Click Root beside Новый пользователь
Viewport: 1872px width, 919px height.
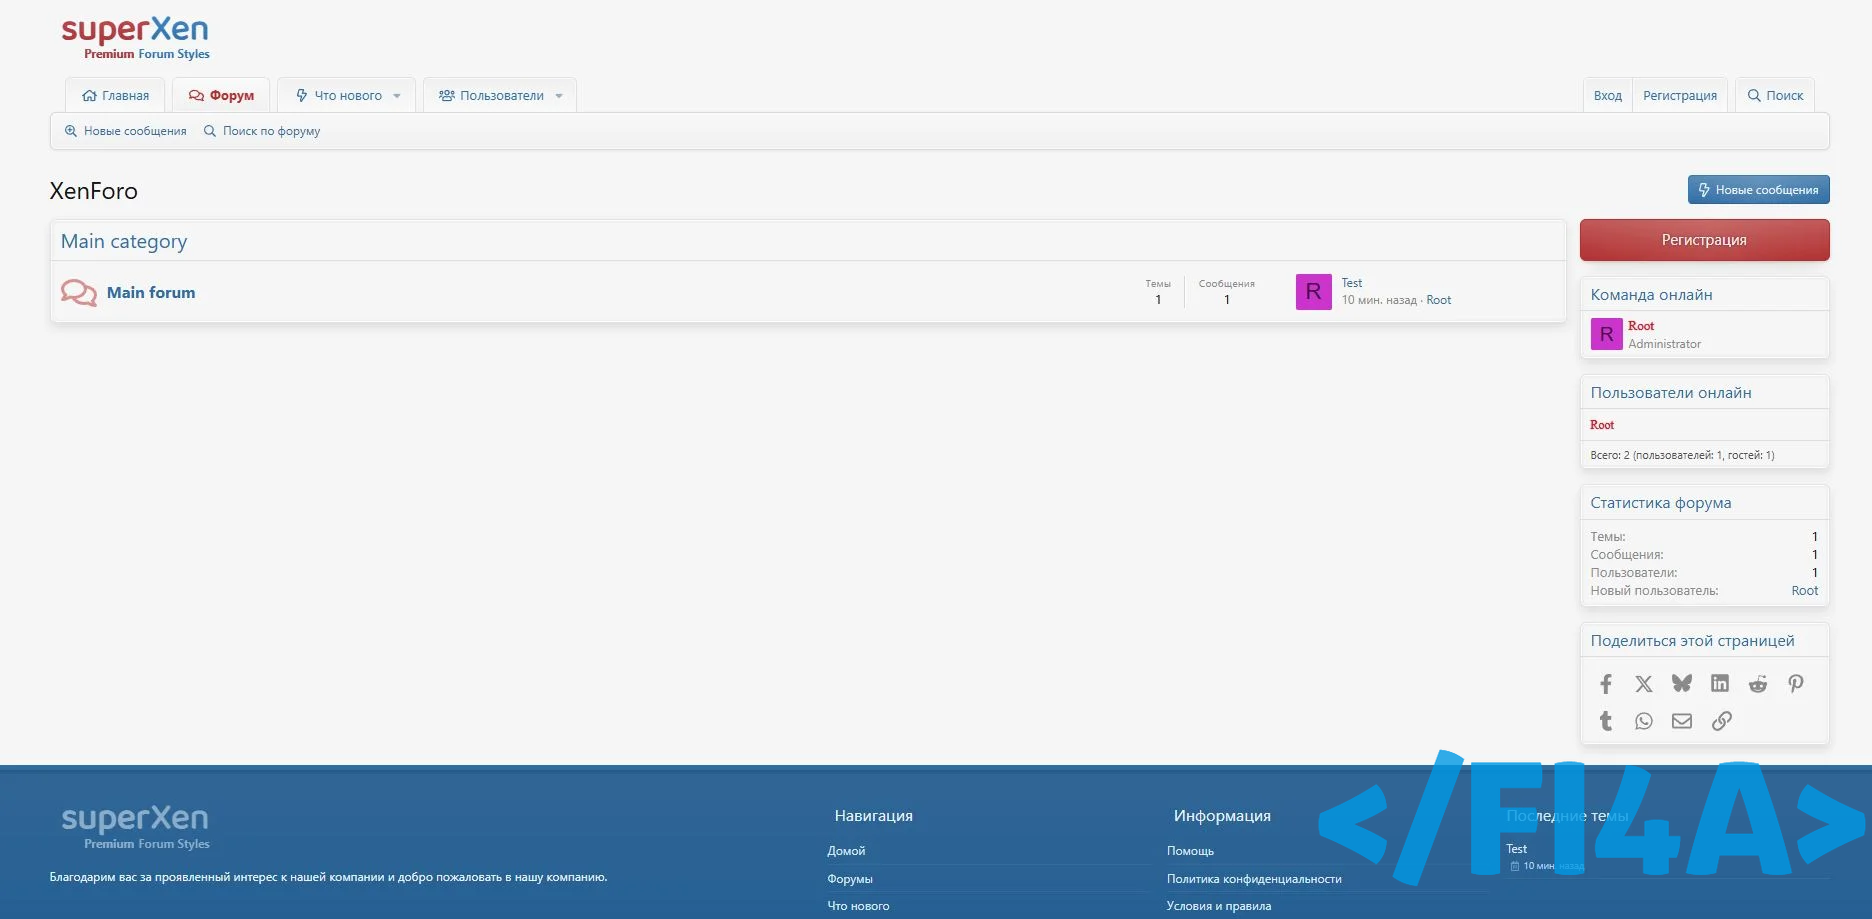click(x=1805, y=591)
